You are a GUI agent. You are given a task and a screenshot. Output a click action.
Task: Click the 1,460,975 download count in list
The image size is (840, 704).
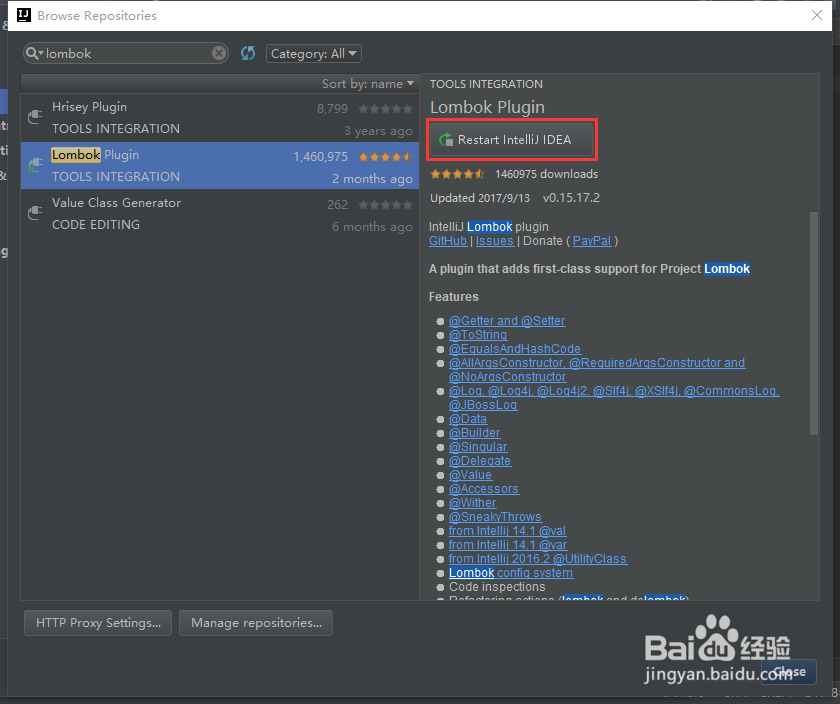tap(320, 157)
